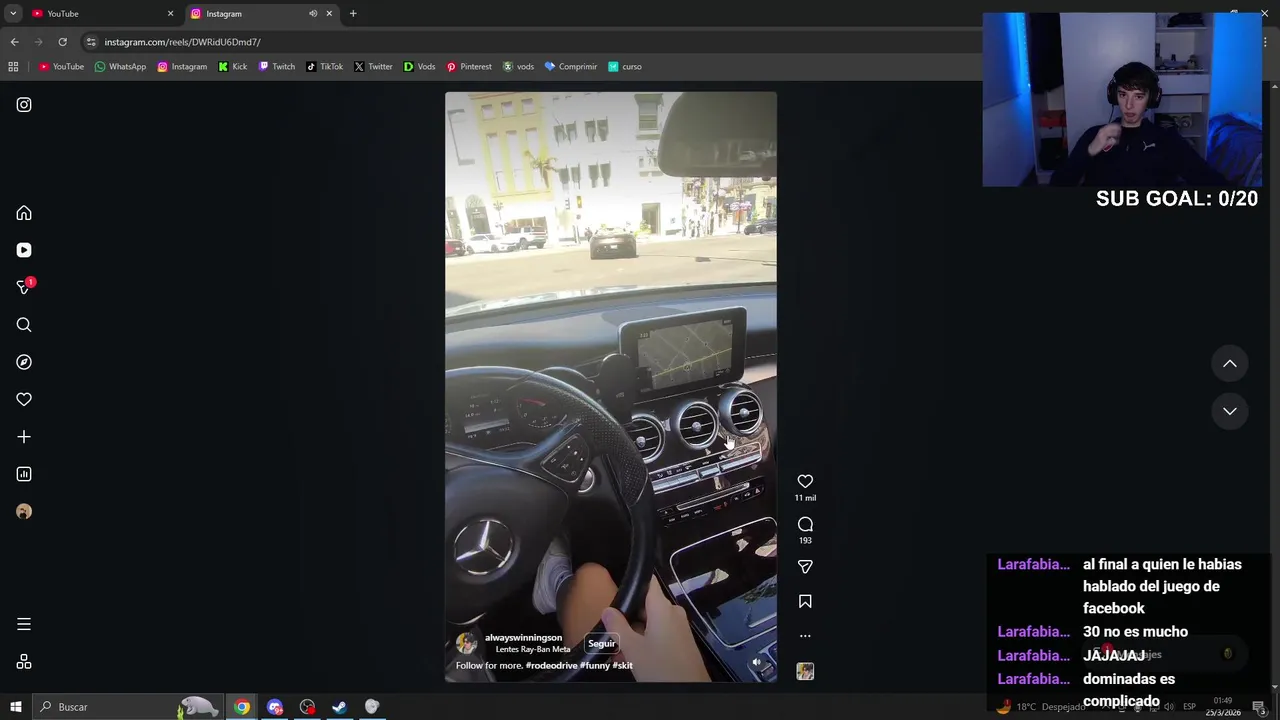The width and height of the screenshot is (1280, 720).
Task: Open the capitalized Vods bookmark
Action: tap(419, 67)
